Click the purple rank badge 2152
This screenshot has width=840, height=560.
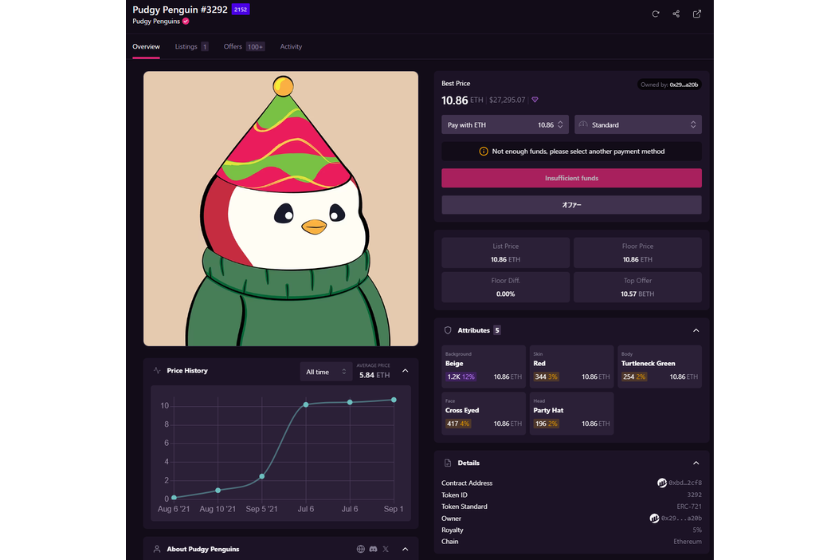241,10
